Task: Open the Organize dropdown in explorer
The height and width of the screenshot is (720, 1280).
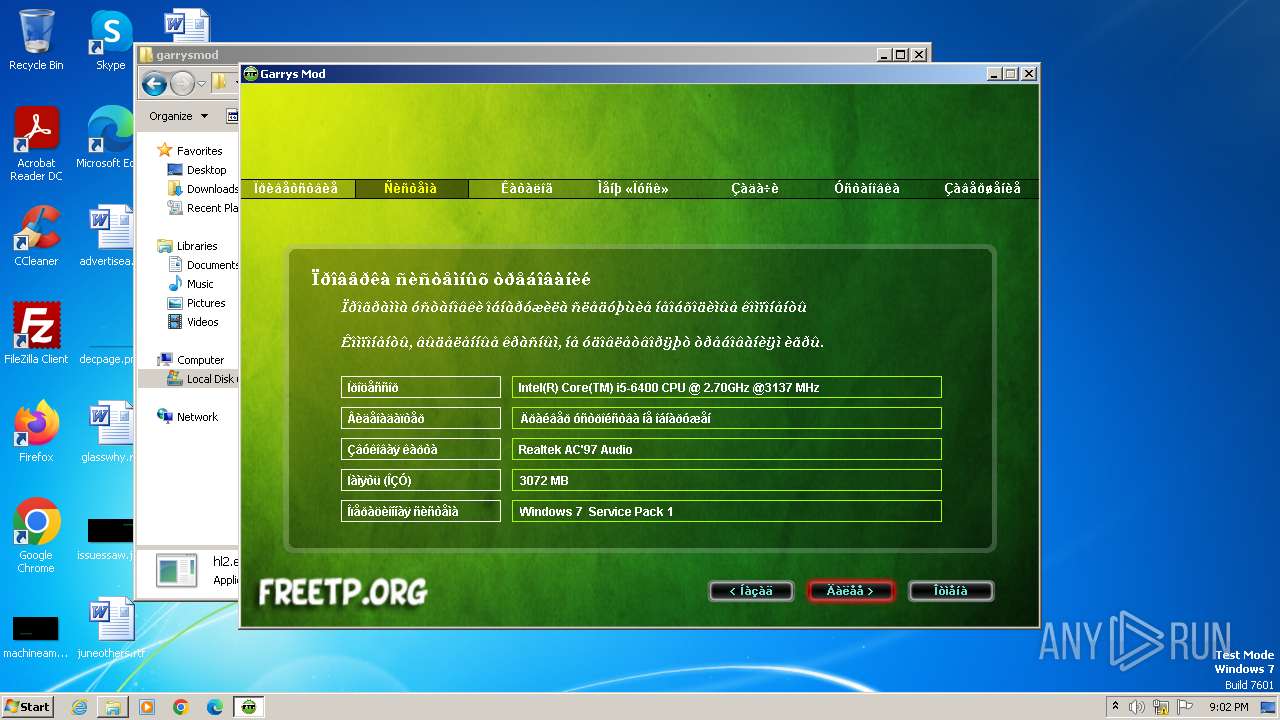Action: [179, 116]
